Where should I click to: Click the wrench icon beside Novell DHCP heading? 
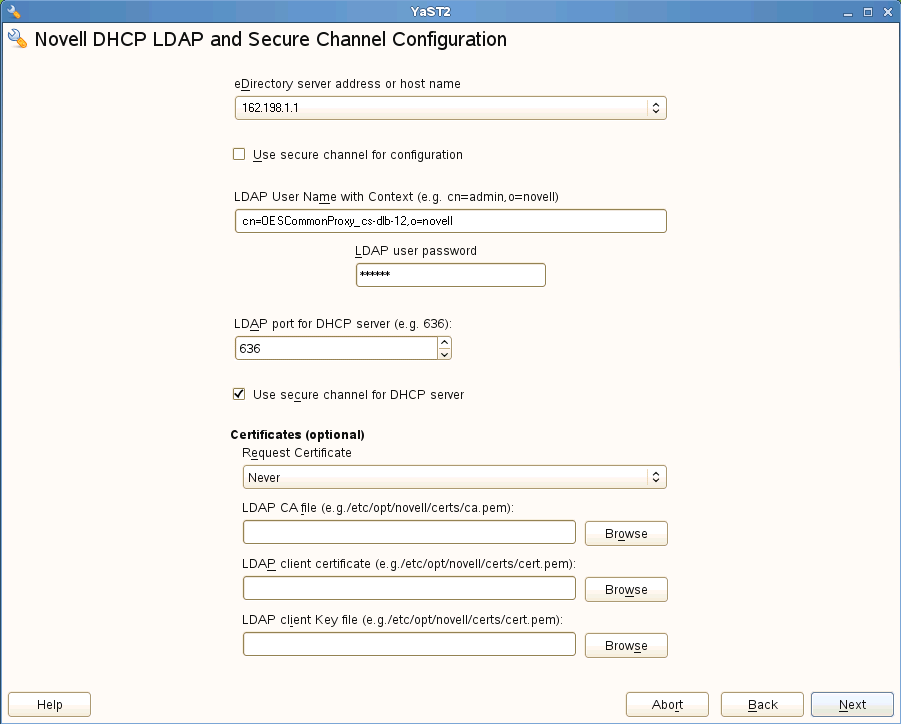tap(17, 39)
